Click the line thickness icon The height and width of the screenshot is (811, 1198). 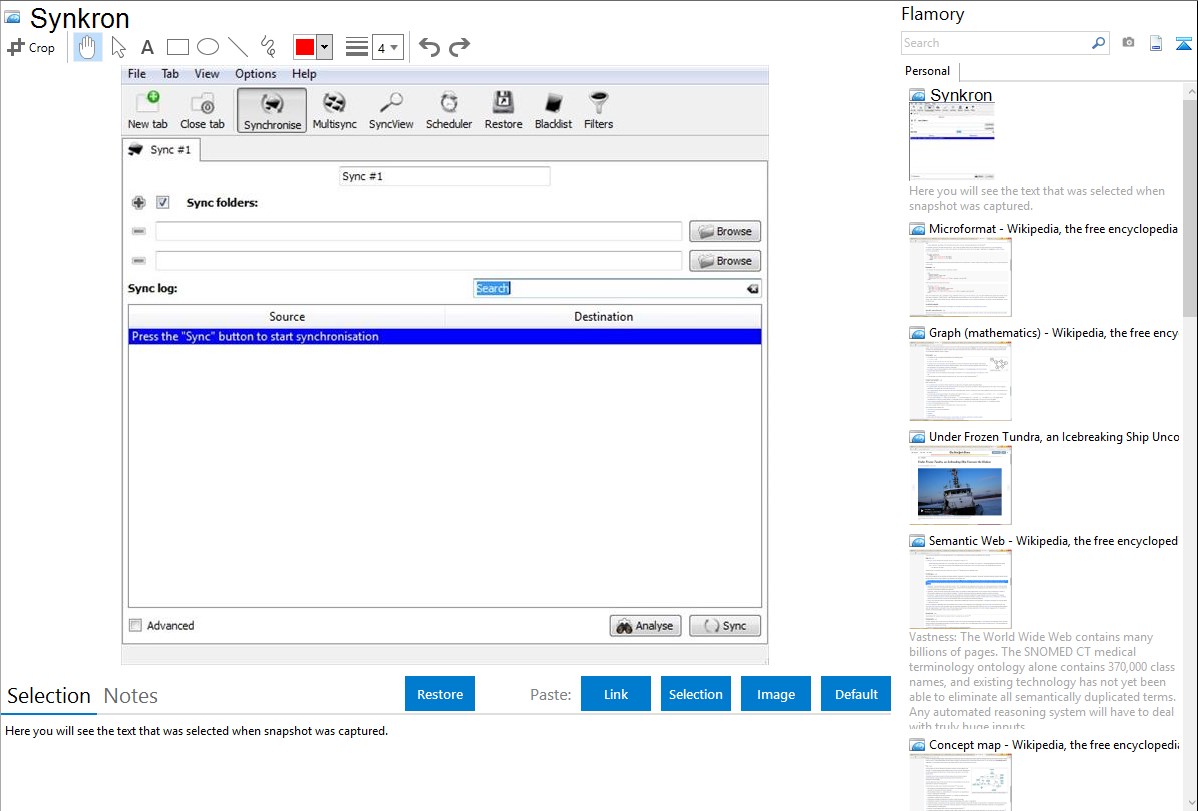pyautogui.click(x=357, y=47)
